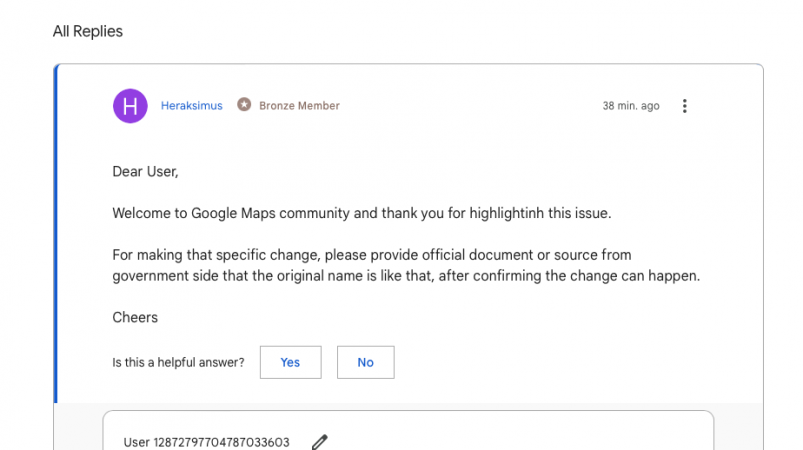Click the "Dear User," greeting line

pyautogui.click(x=145, y=171)
